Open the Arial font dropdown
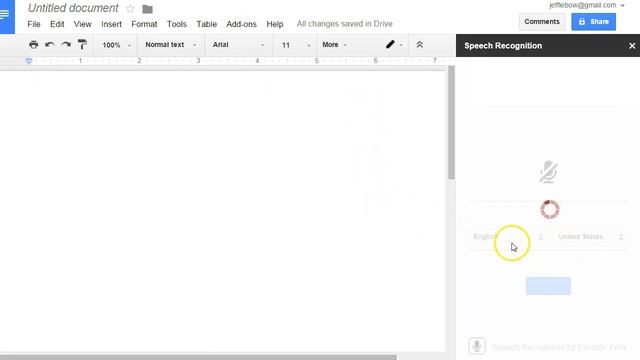640x360 pixels. pyautogui.click(x=238, y=44)
